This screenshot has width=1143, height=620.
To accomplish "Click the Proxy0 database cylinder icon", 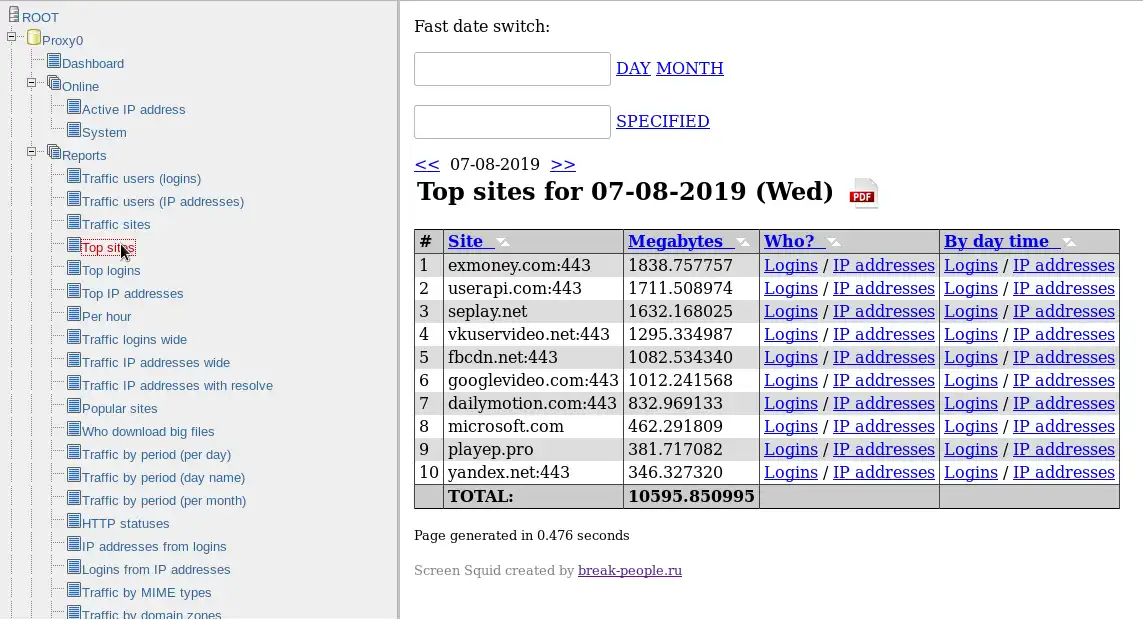I will coord(34,39).
